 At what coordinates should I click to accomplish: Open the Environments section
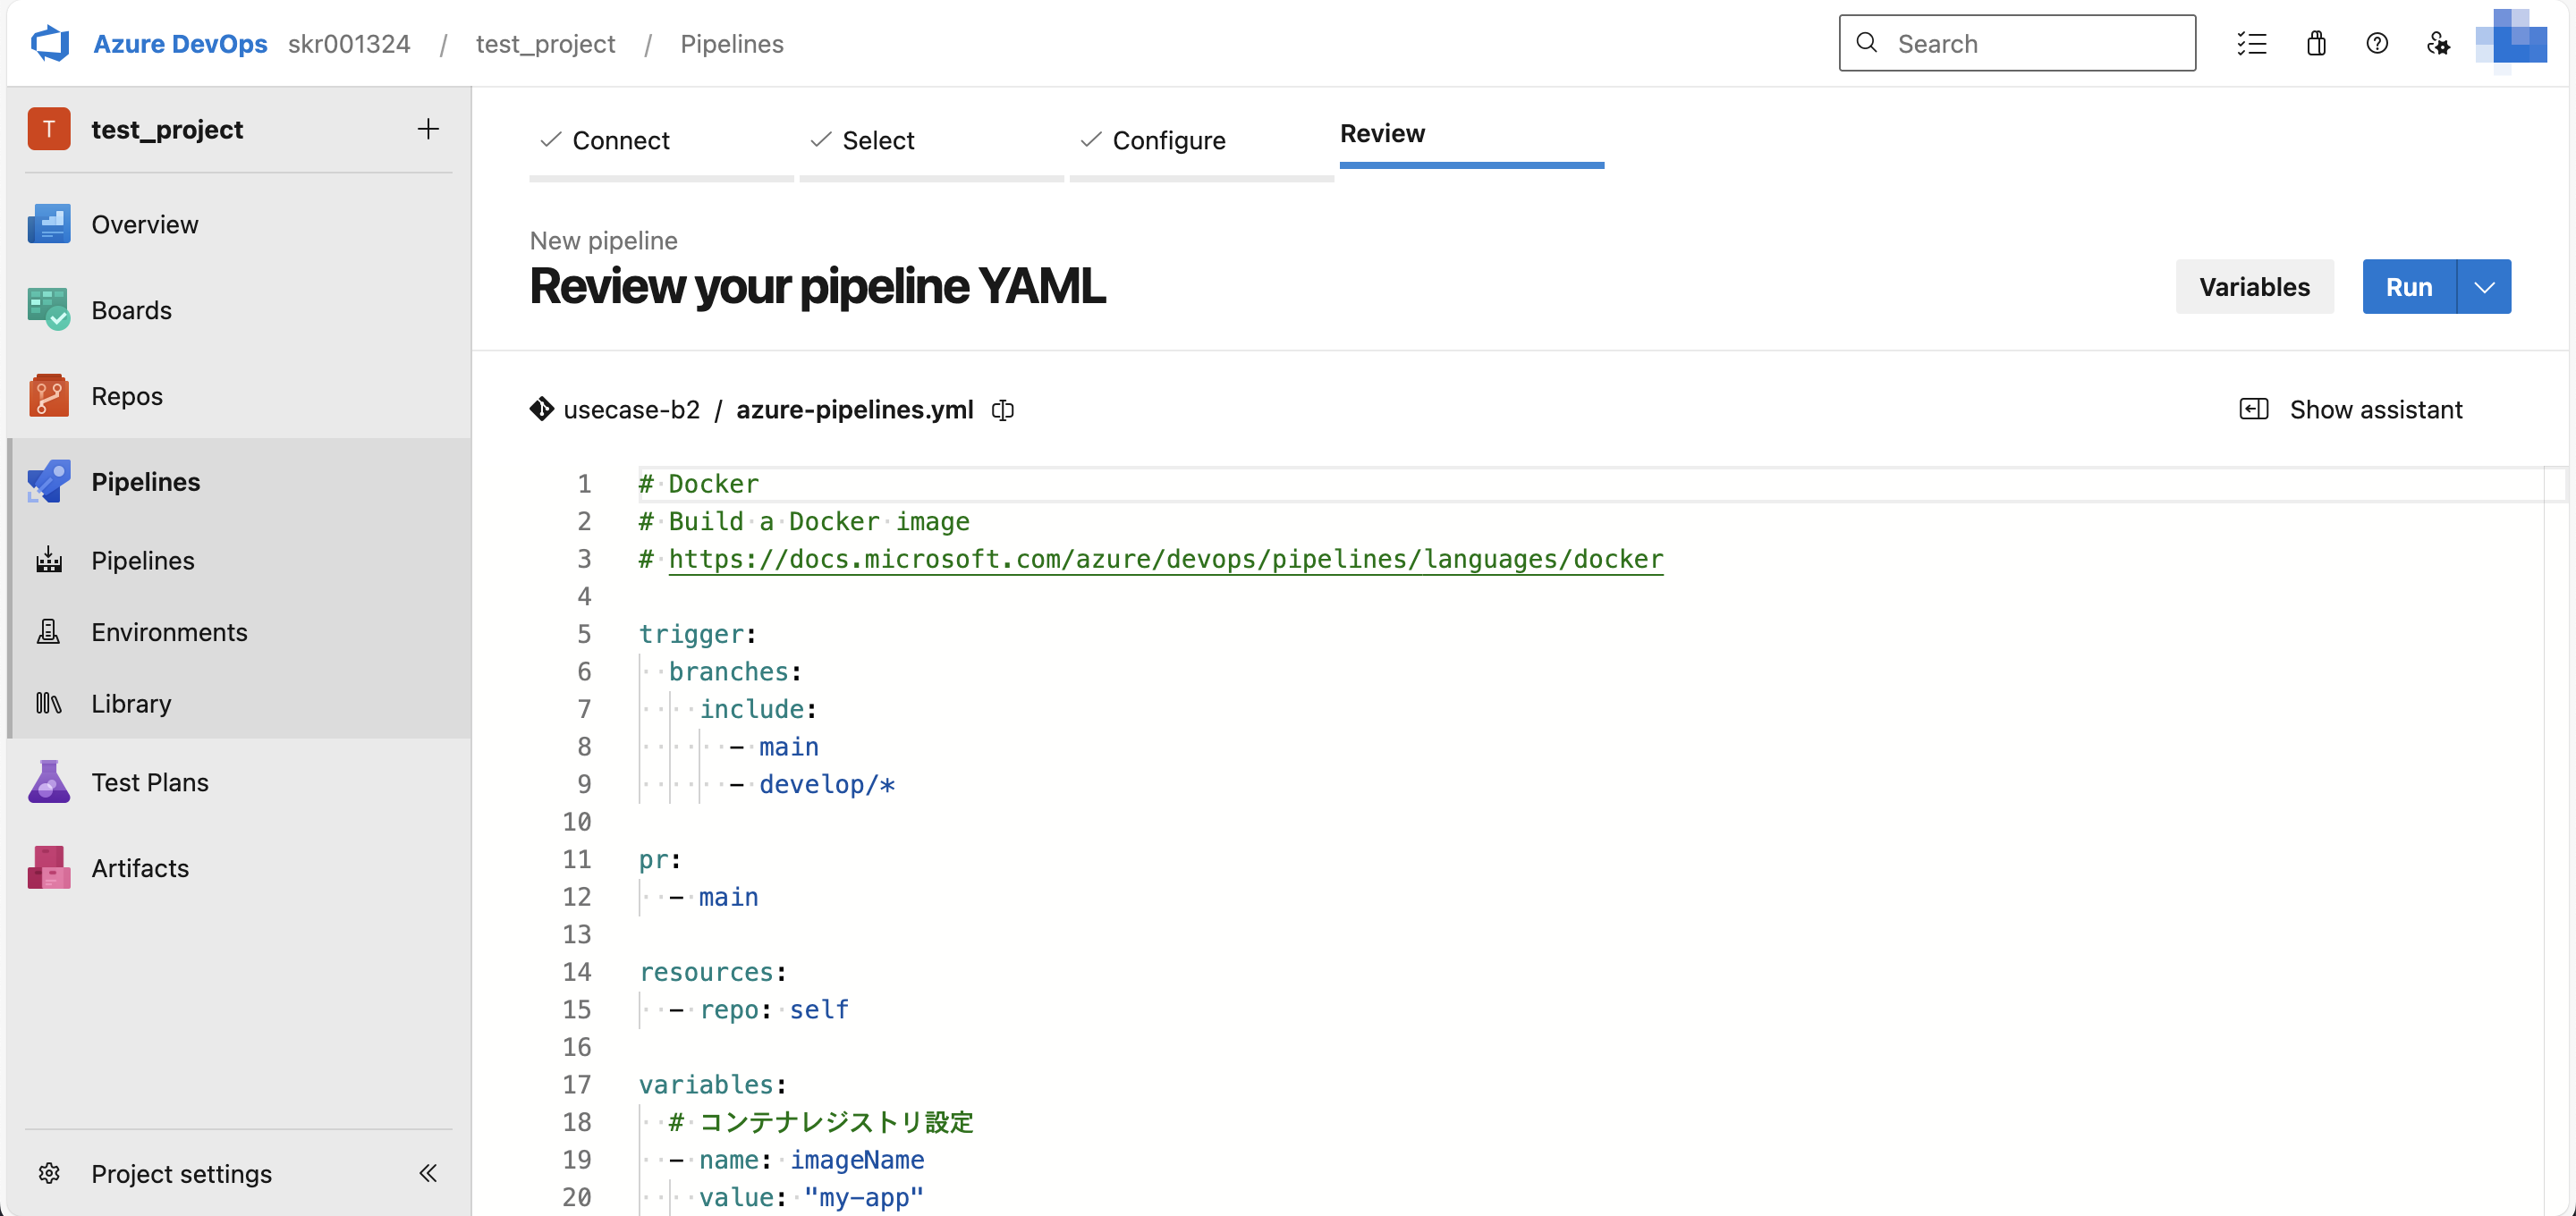[x=169, y=632]
